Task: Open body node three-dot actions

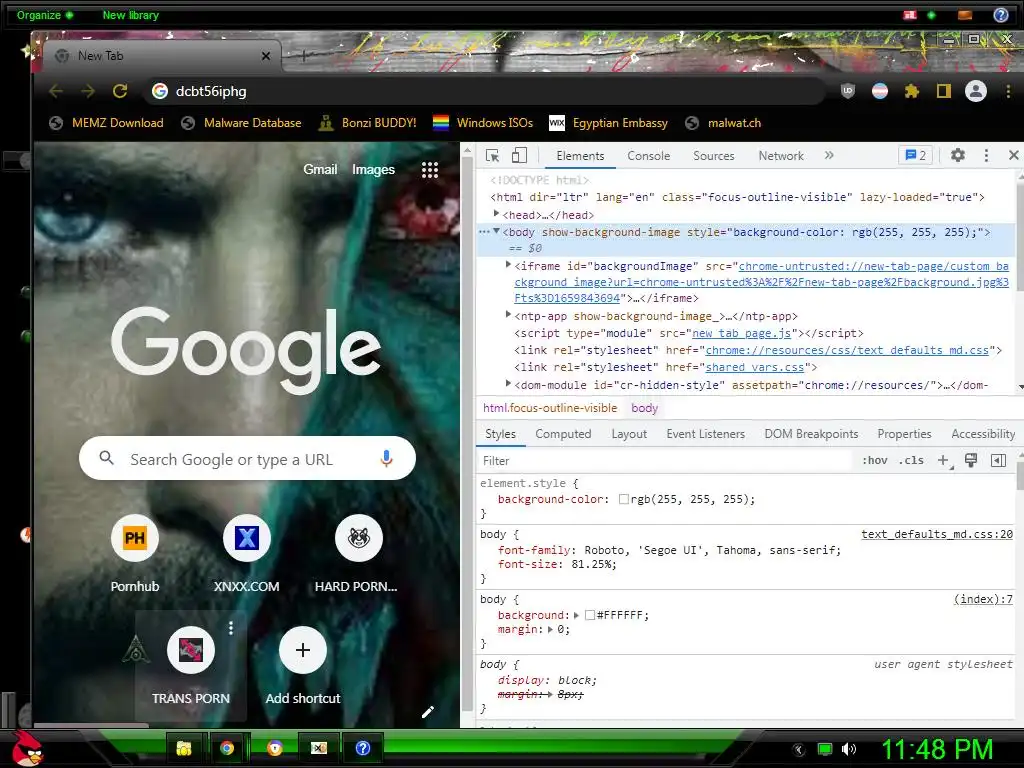Action: coord(484,232)
